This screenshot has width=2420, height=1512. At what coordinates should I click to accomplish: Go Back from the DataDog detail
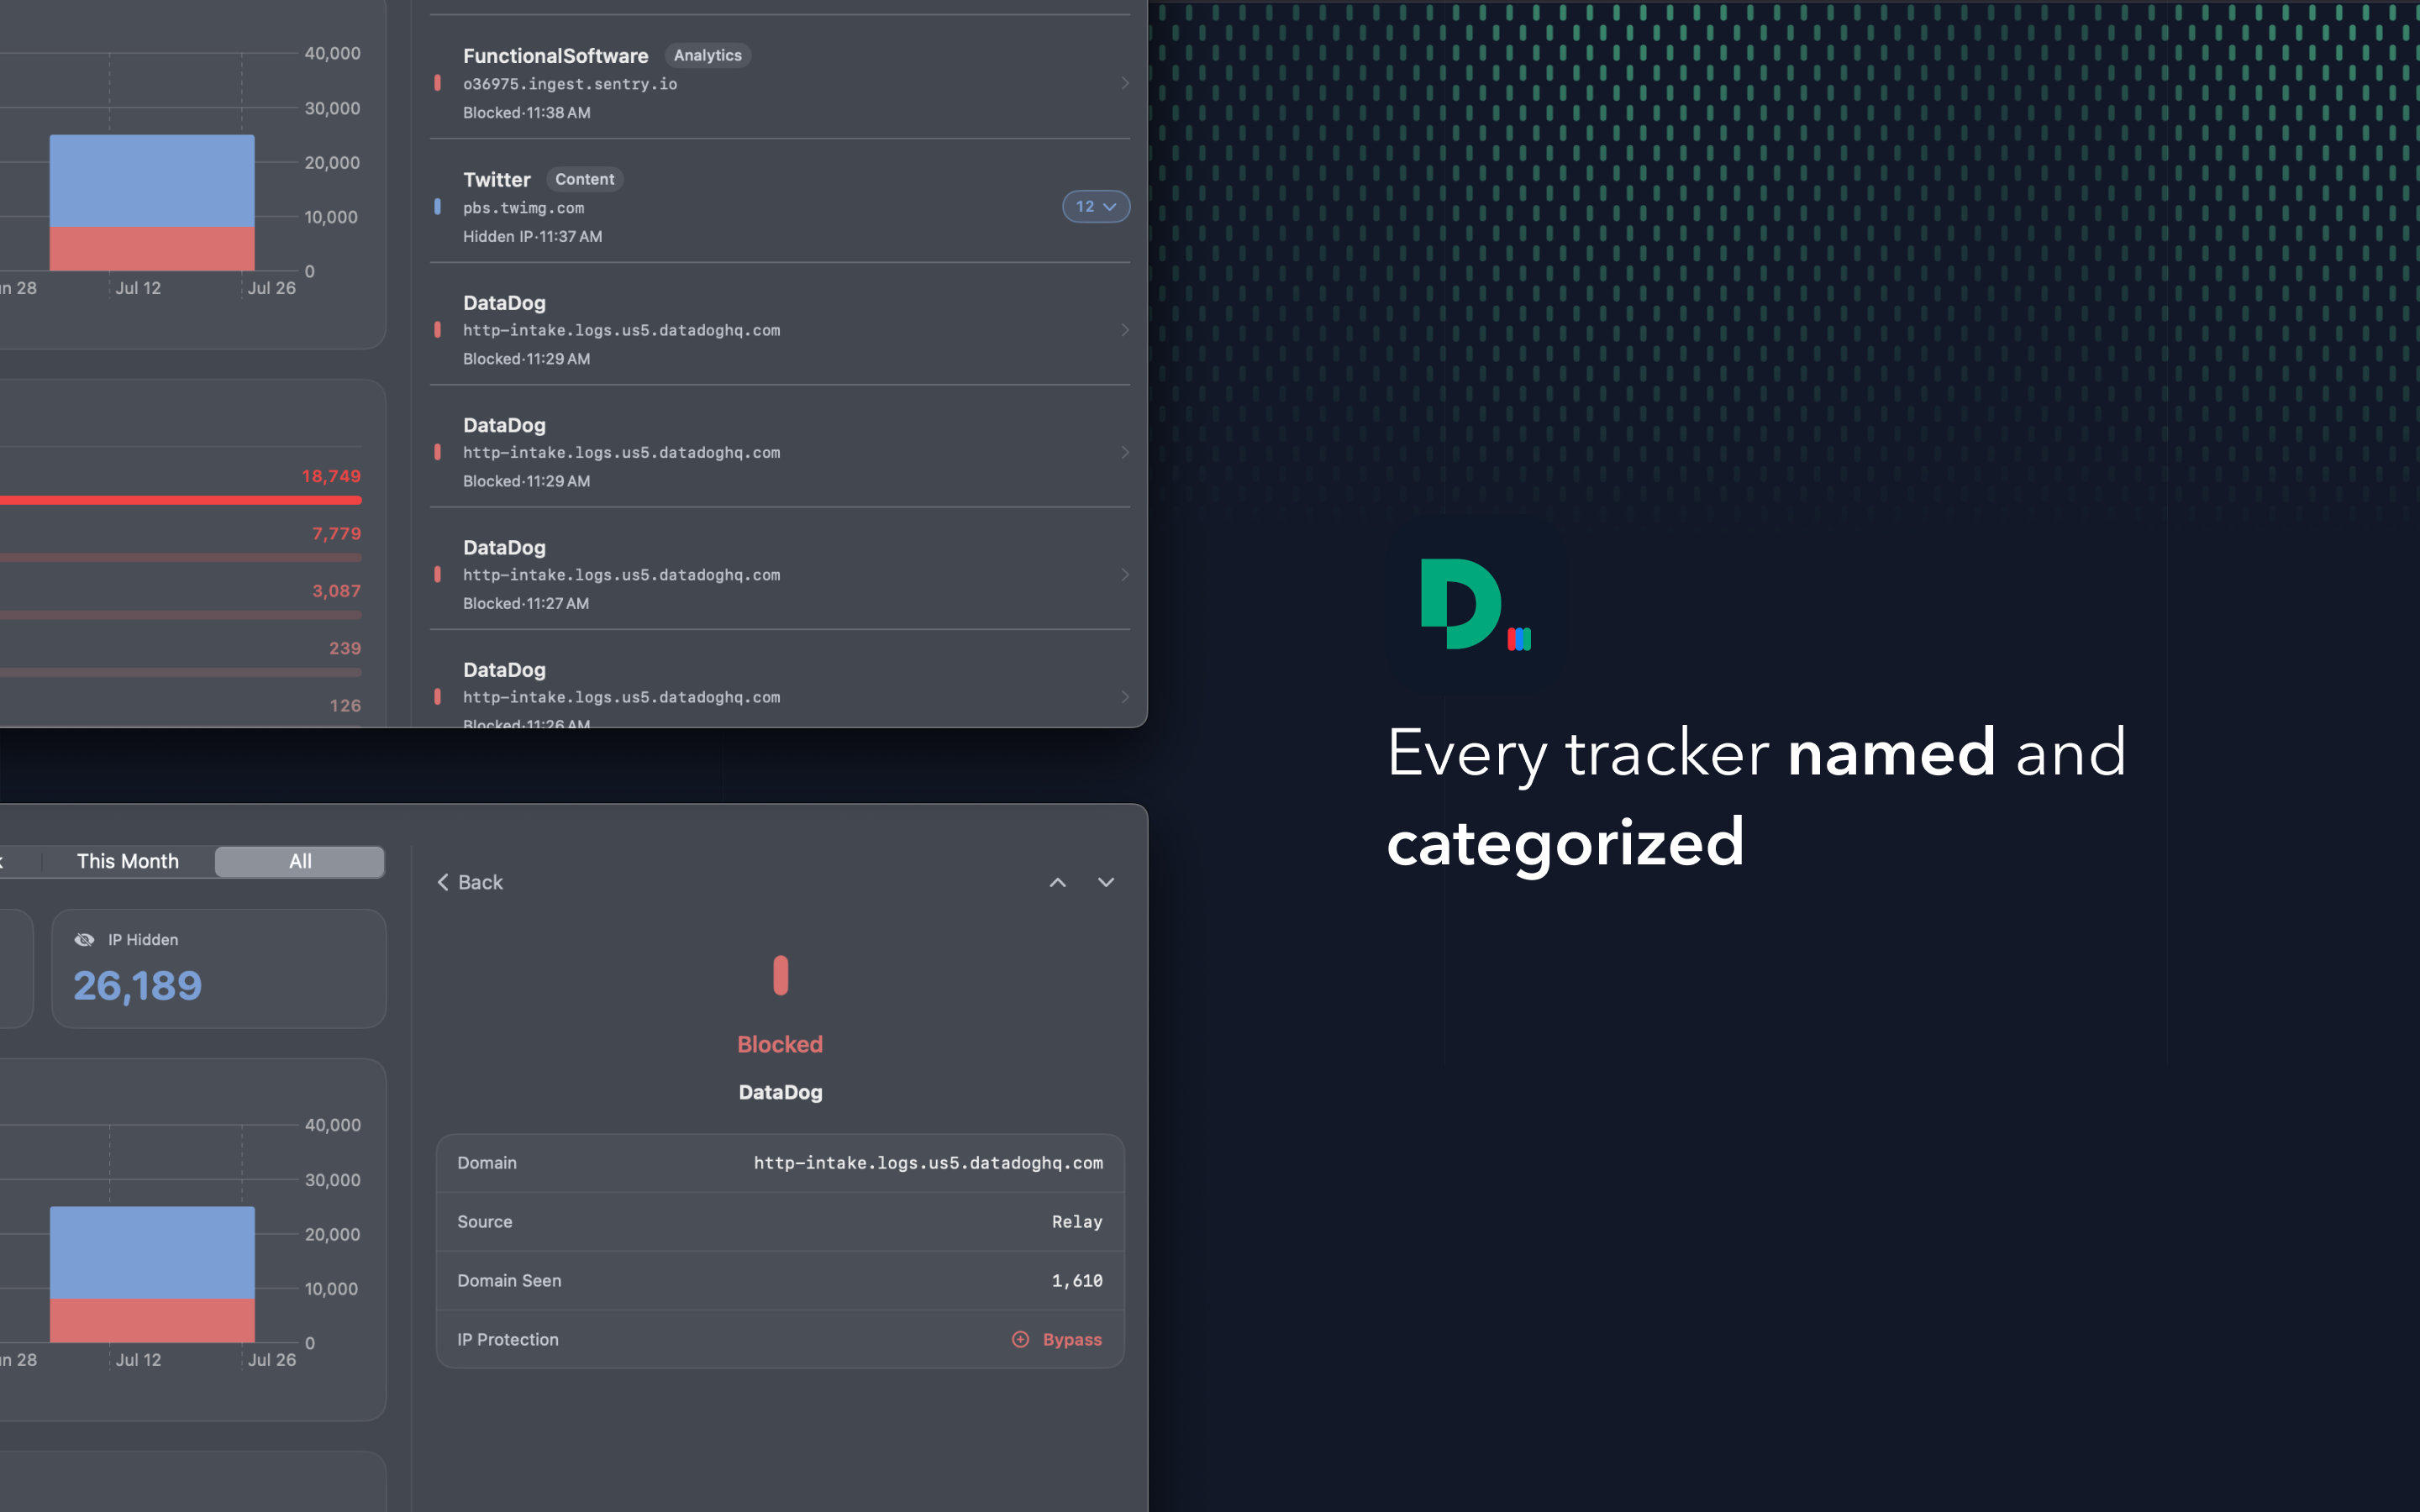tap(470, 882)
